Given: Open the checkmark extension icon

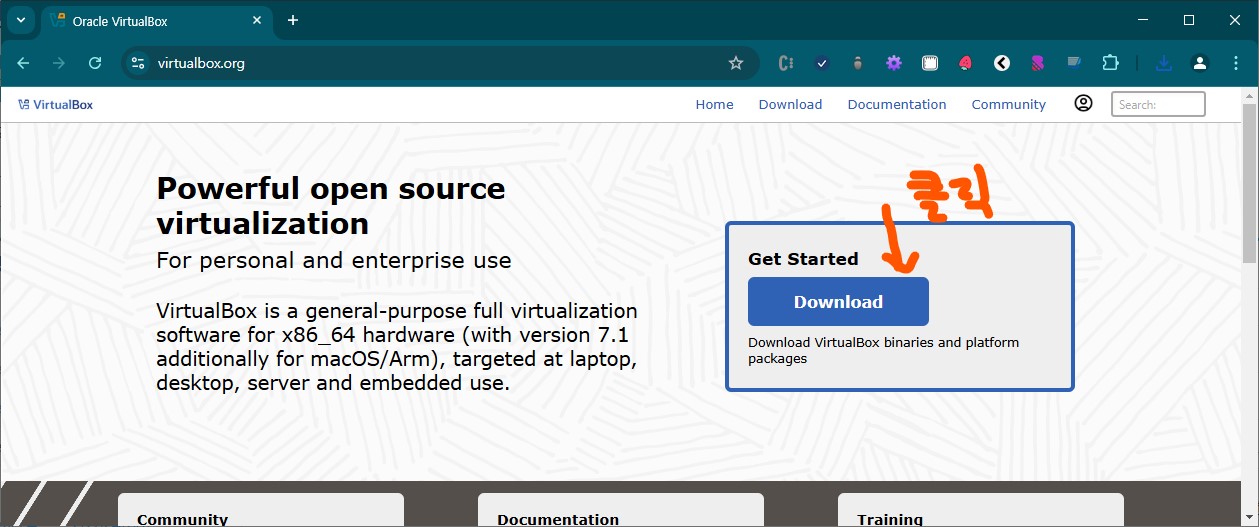Looking at the screenshot, I should point(822,63).
